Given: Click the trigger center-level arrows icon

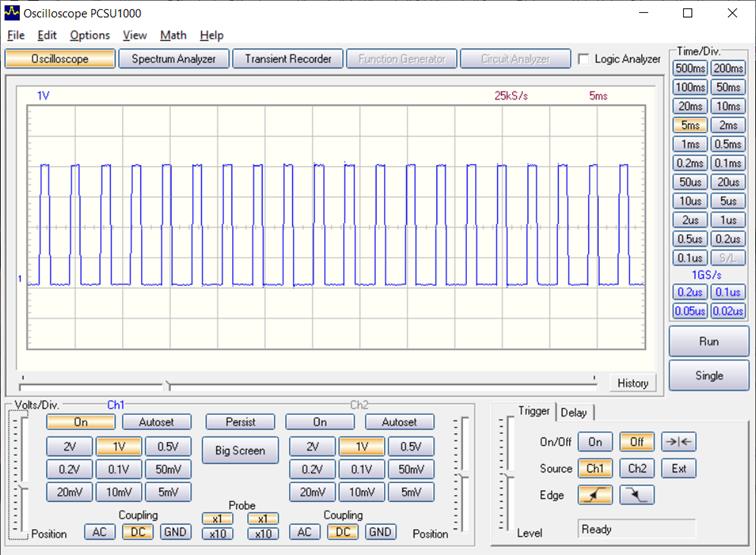Looking at the screenshot, I should click(679, 442).
